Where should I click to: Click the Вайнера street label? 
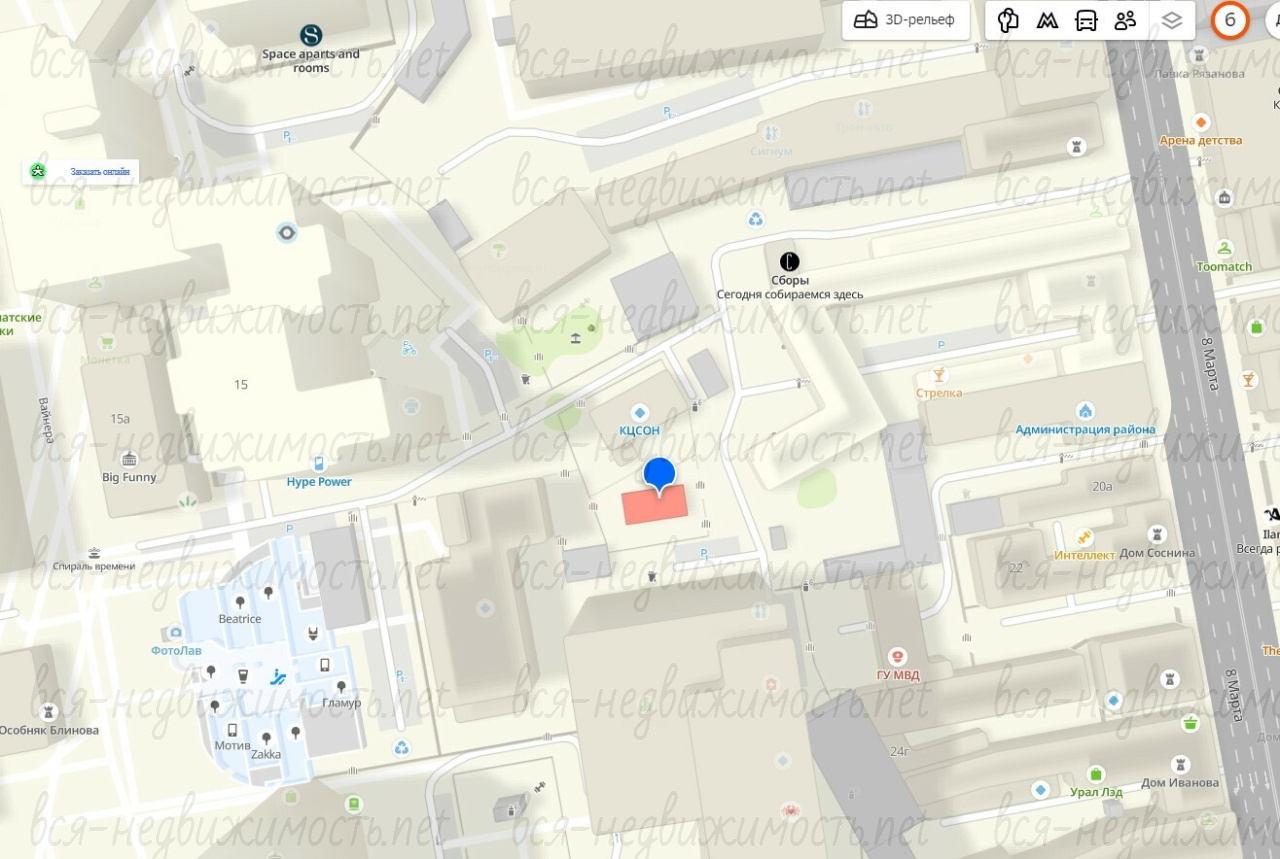[x=46, y=420]
